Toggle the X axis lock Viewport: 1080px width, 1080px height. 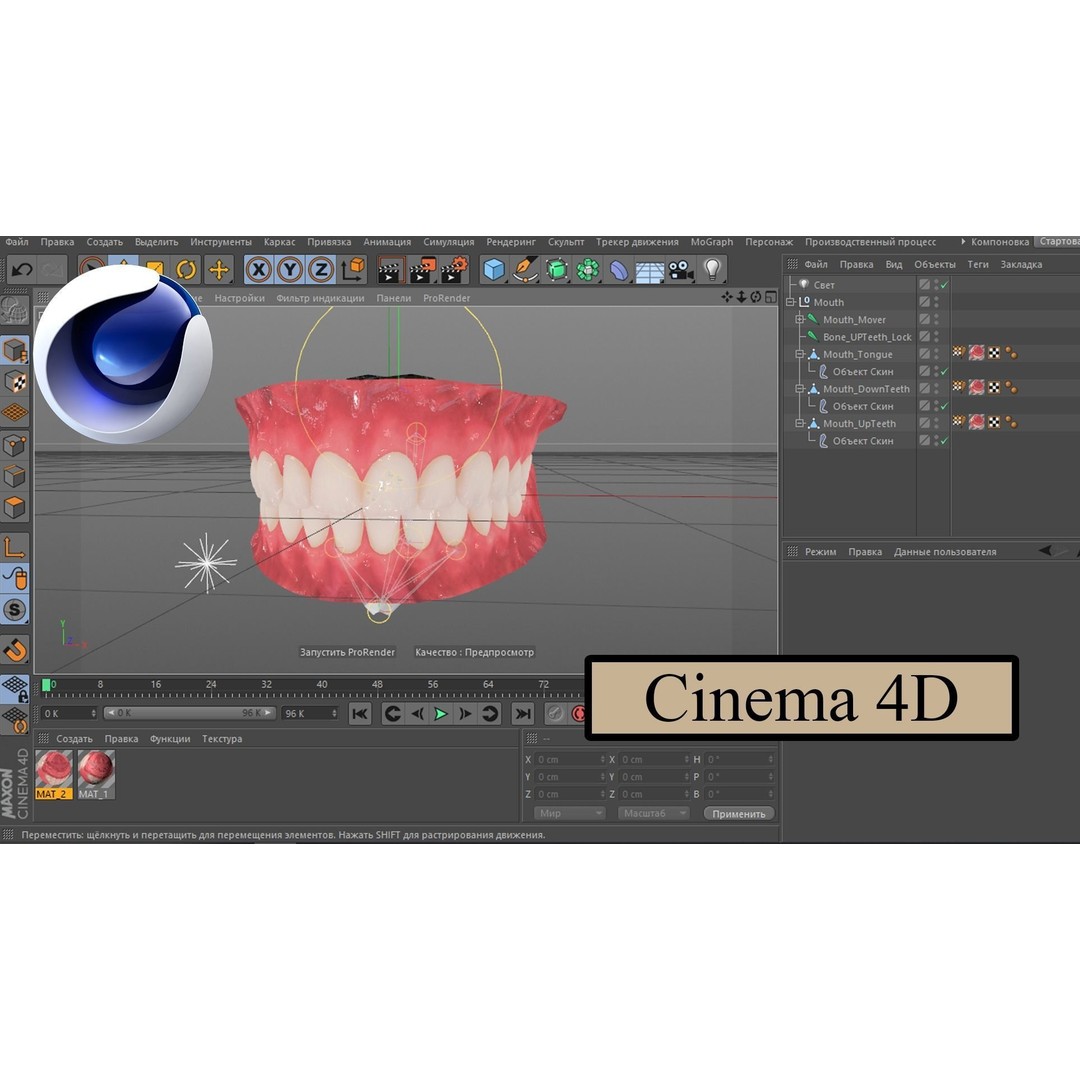[x=258, y=269]
